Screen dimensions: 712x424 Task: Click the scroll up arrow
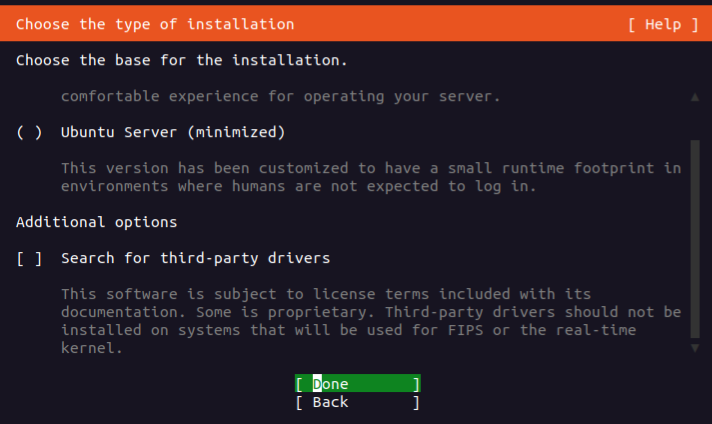point(695,97)
